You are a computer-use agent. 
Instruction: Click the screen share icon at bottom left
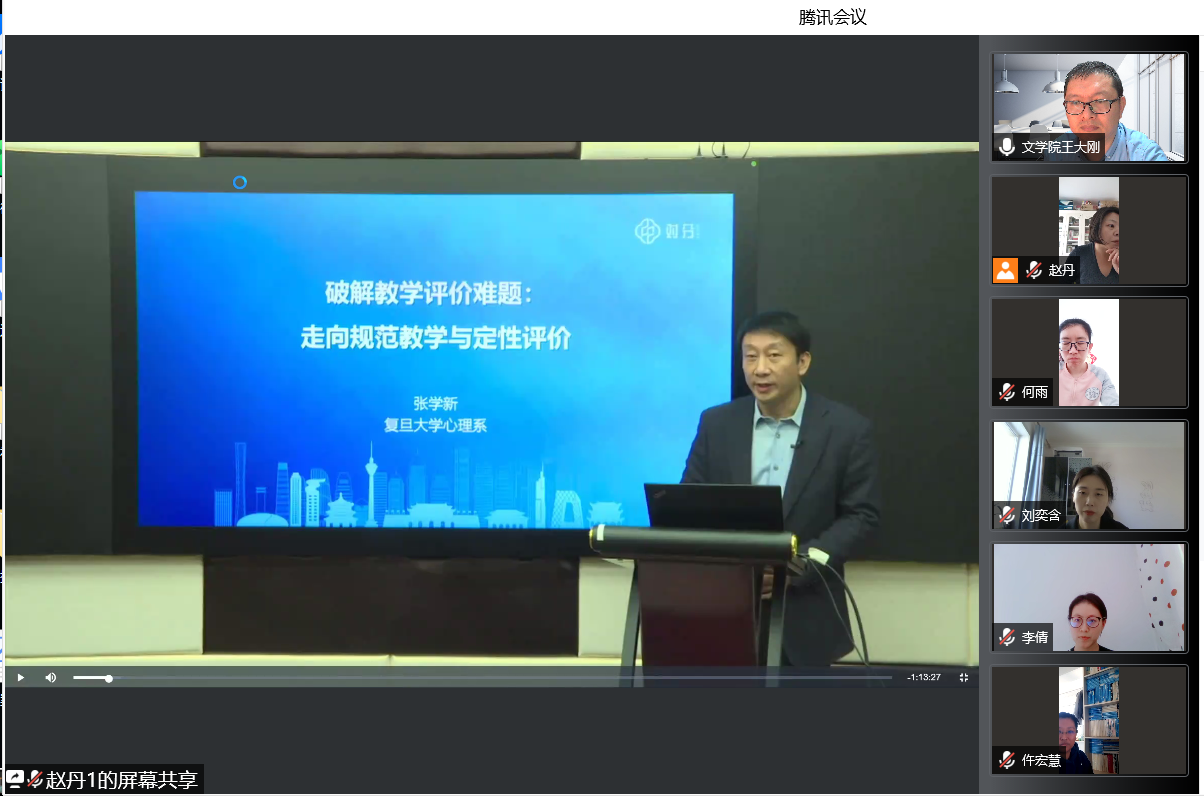pyautogui.click(x=14, y=779)
